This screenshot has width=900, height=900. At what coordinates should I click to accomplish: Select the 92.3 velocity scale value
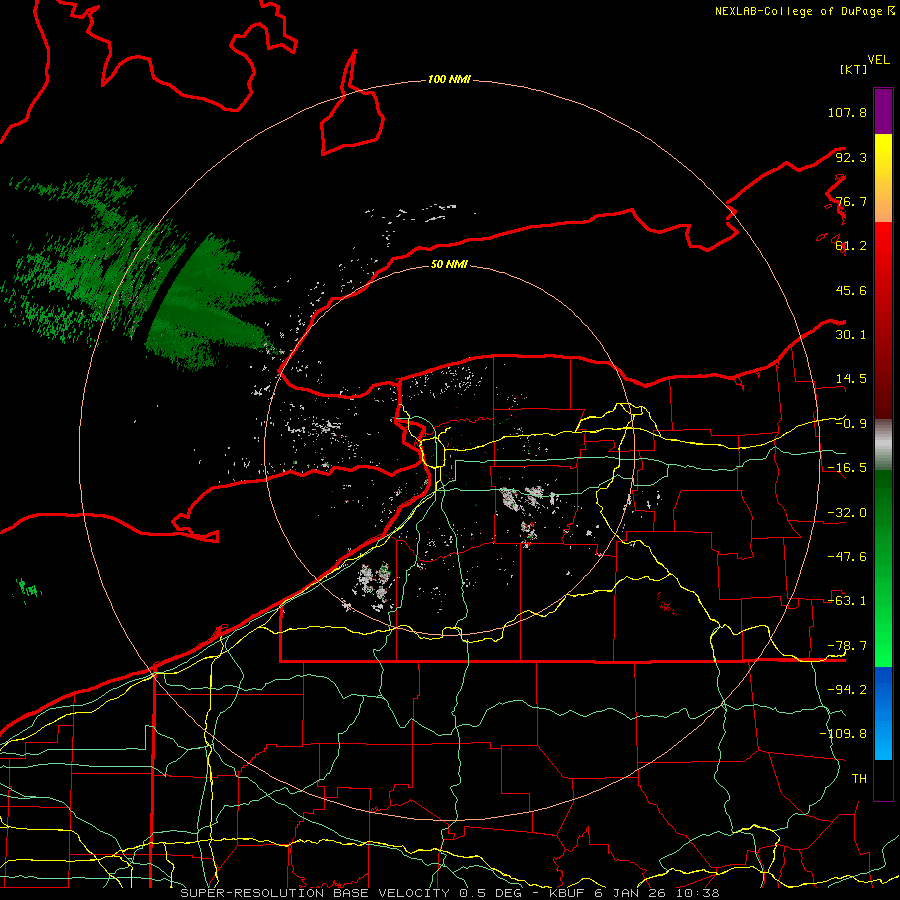click(851, 157)
